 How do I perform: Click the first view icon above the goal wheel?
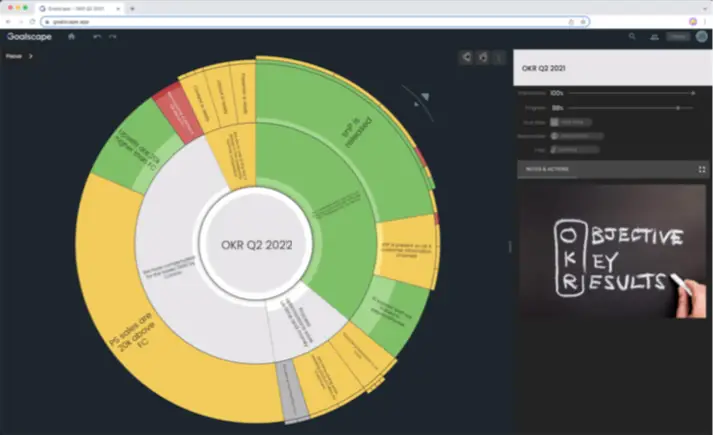click(x=466, y=57)
